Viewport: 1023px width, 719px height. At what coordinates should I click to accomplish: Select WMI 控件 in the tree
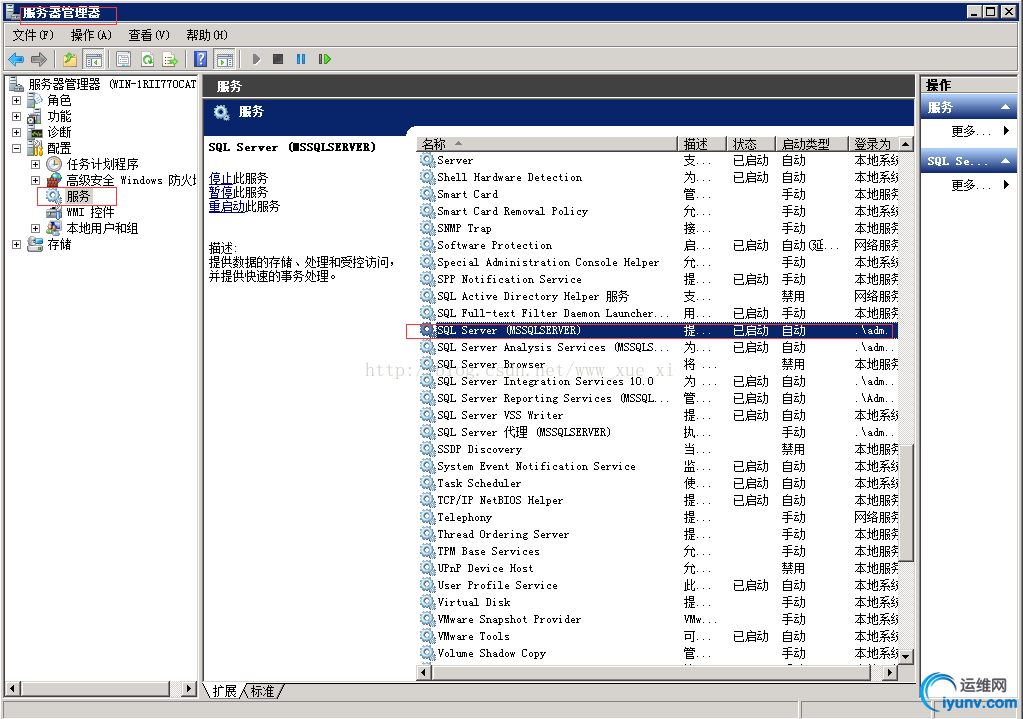pos(90,212)
